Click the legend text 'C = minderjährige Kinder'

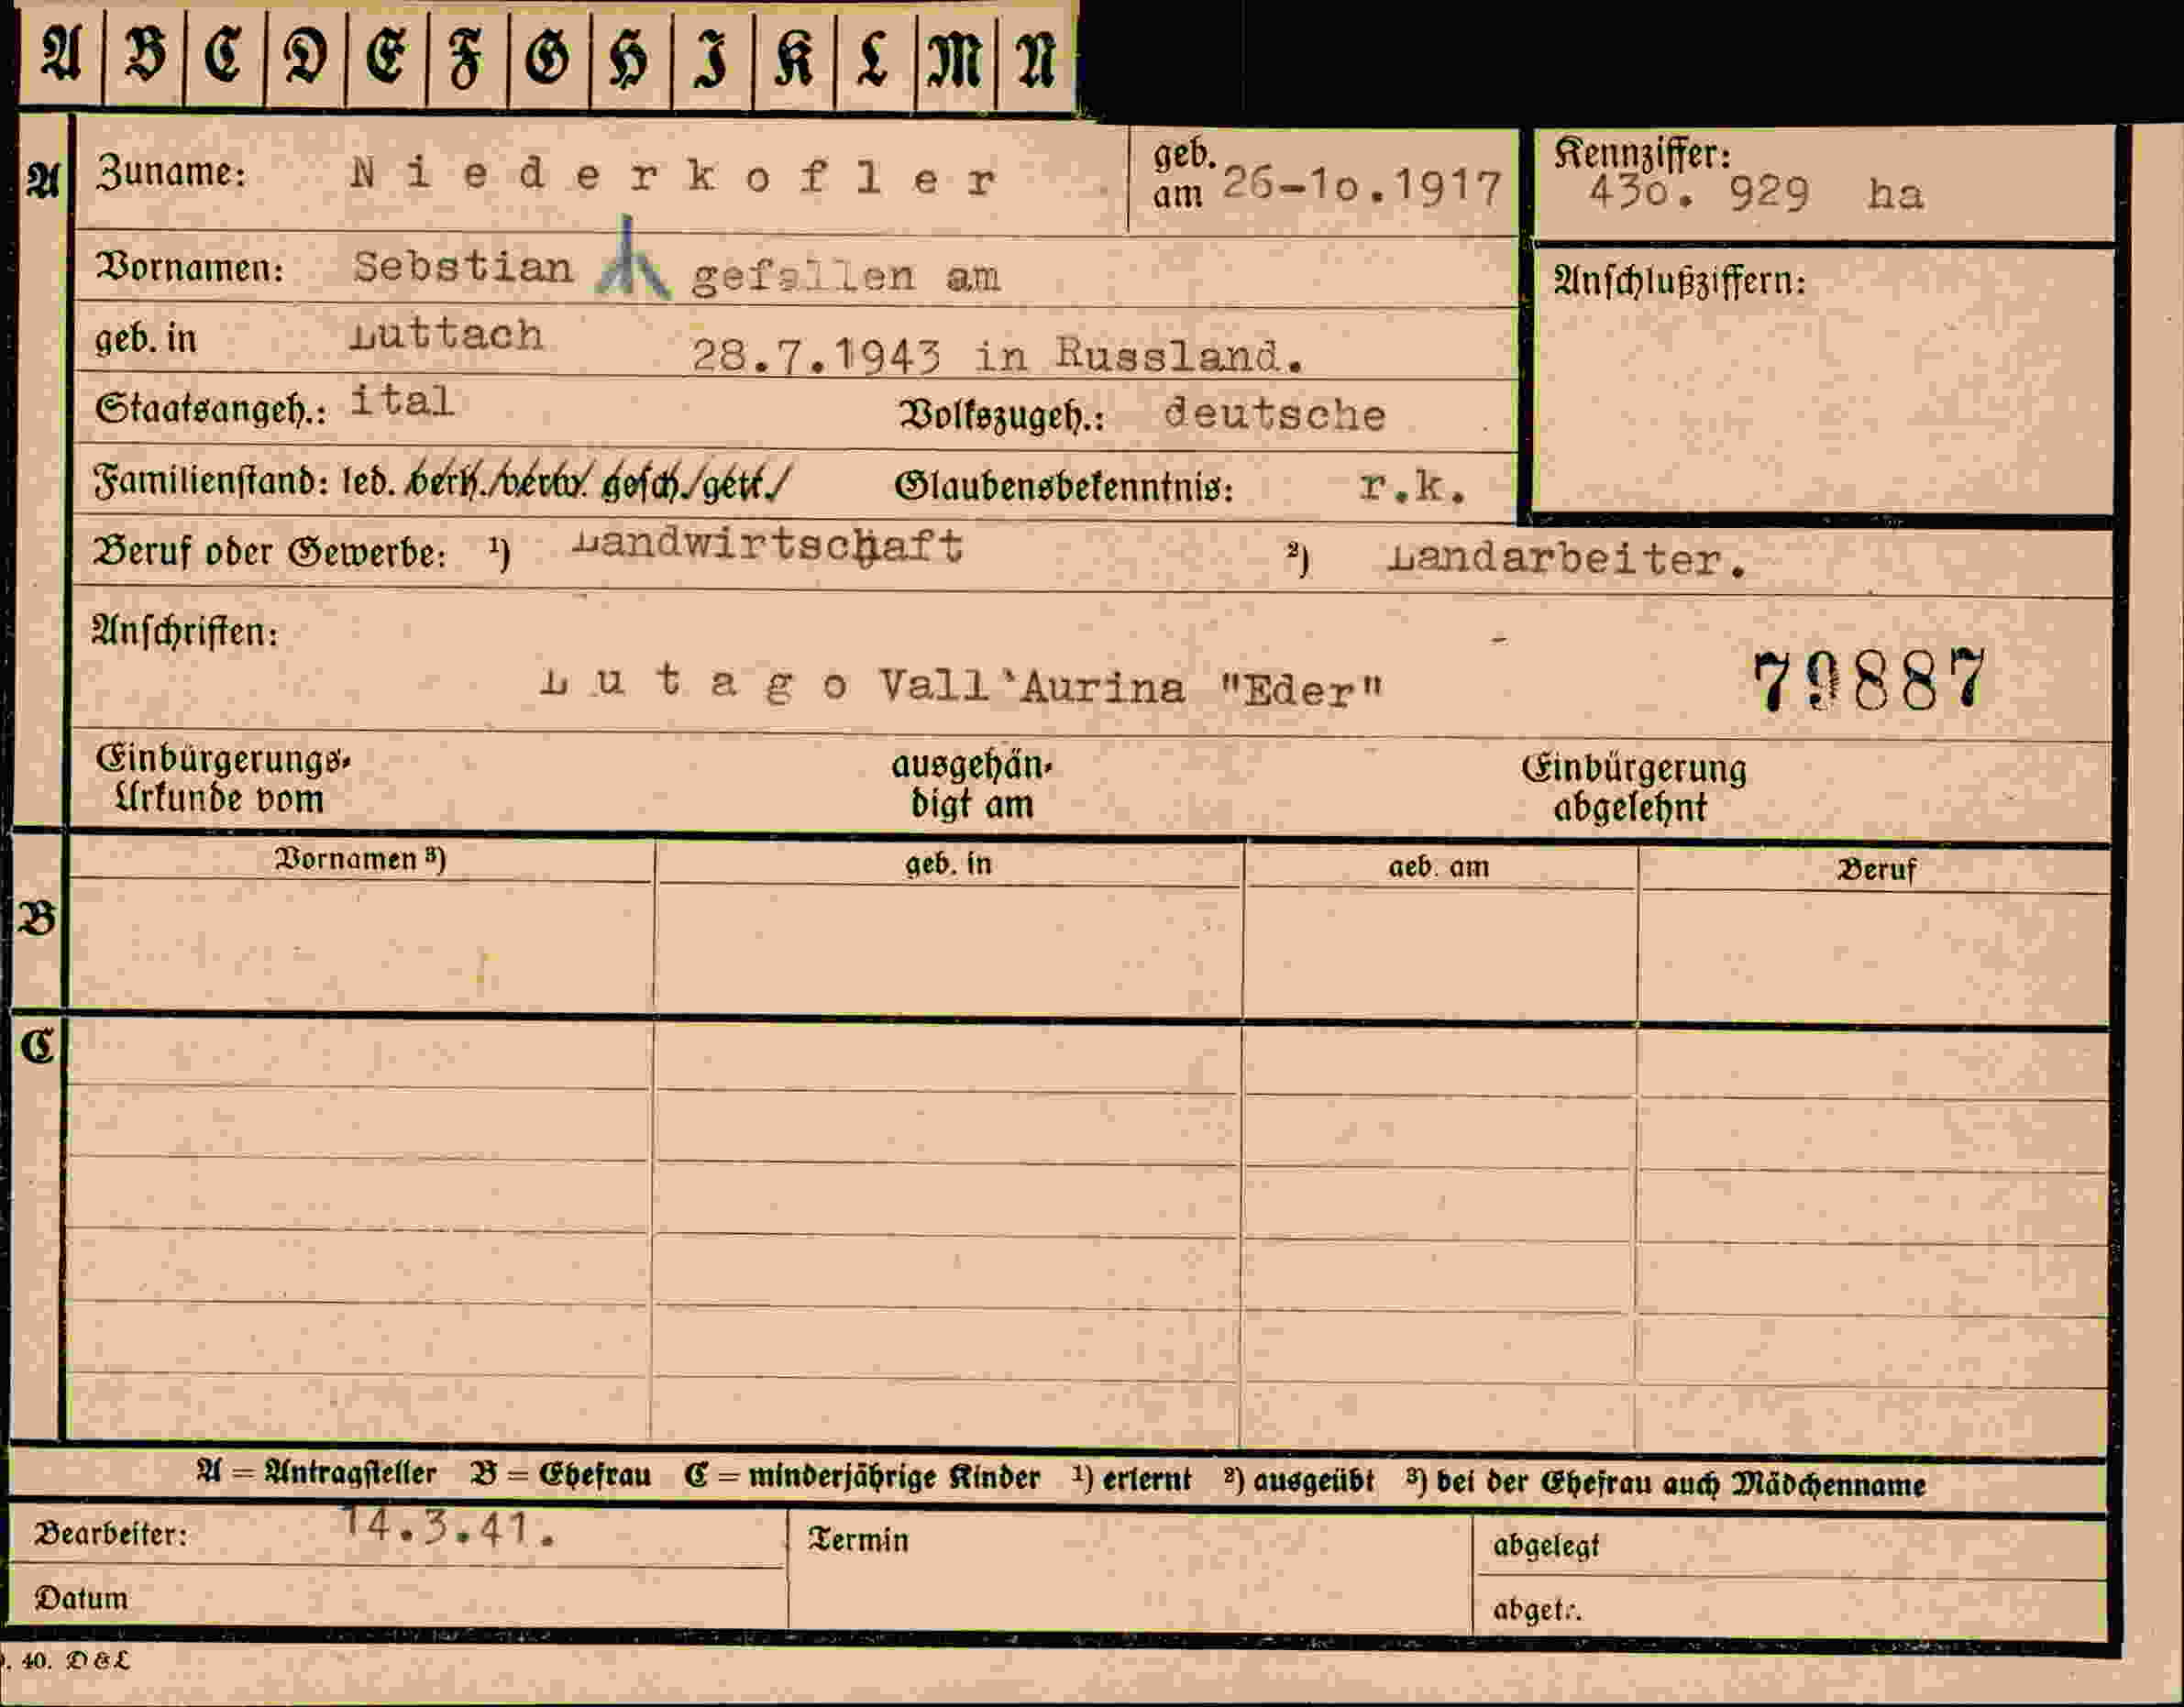pyautogui.click(x=862, y=1477)
